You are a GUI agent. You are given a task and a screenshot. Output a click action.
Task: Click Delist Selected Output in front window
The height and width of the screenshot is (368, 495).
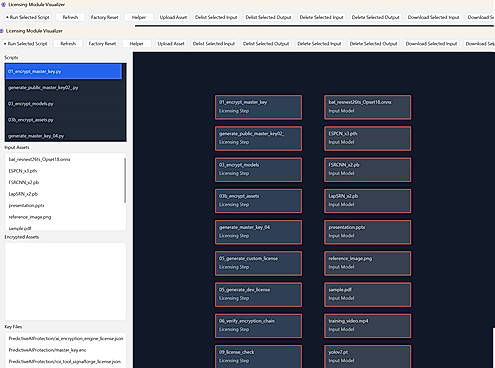click(x=266, y=44)
